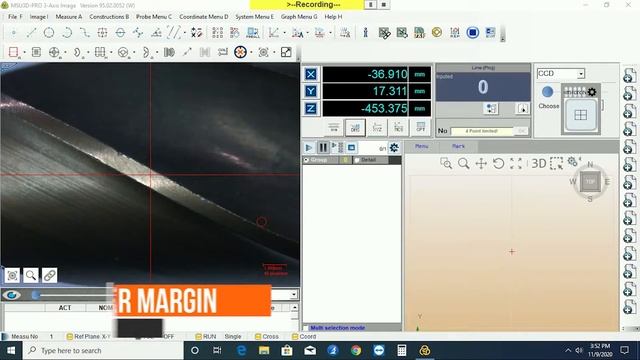
Task: Click the ORG origin button under readouts
Action: click(x=355, y=128)
